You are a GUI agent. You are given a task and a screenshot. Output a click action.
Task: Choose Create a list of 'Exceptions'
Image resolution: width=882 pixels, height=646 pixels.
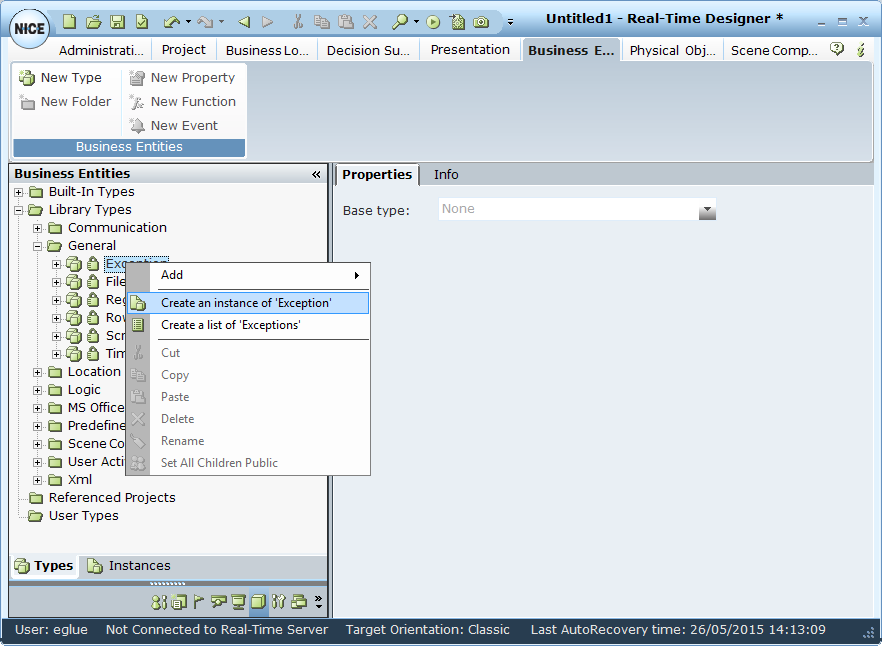click(x=231, y=325)
